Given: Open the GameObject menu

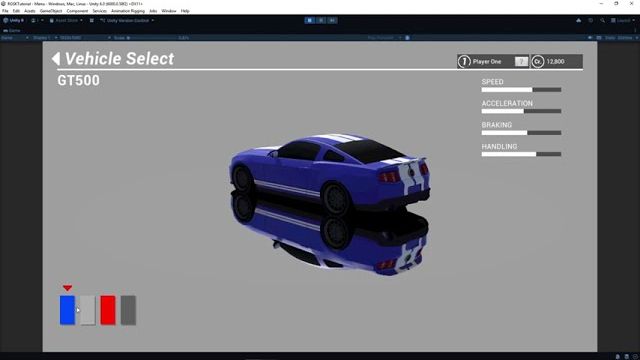Looking at the screenshot, I should click(51, 11).
